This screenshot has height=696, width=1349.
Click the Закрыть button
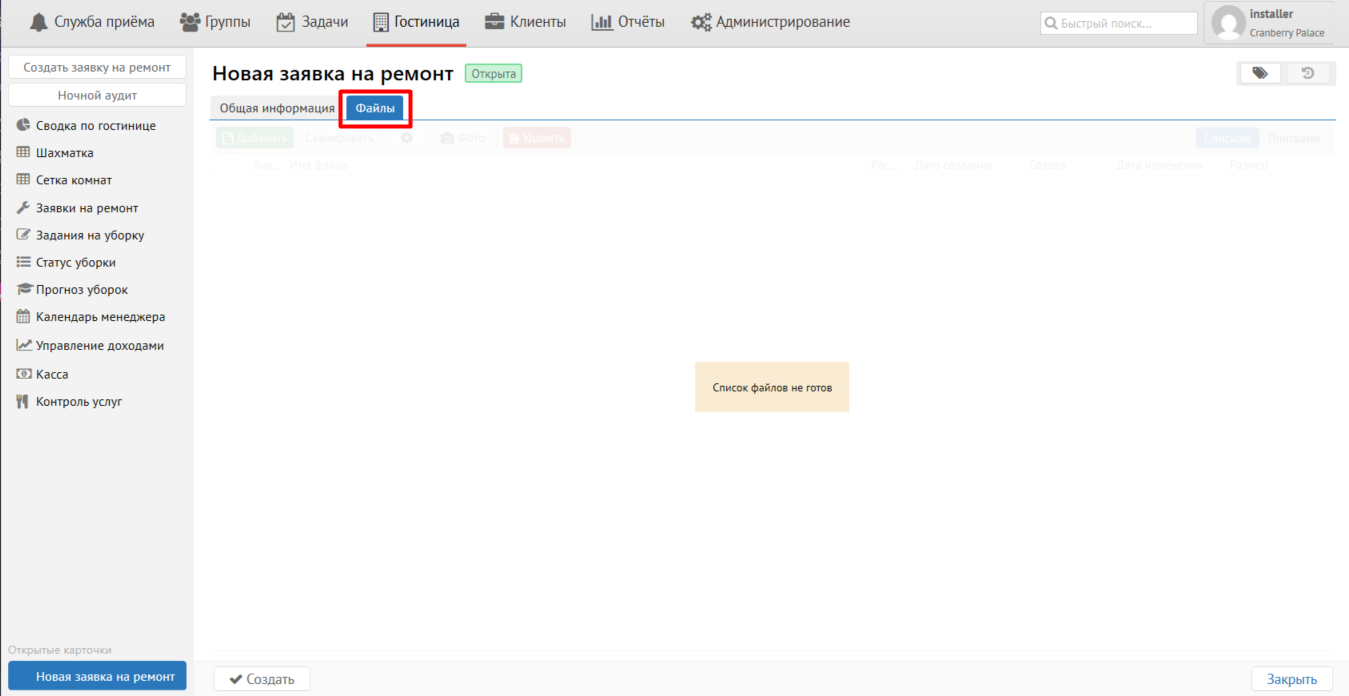[1292, 679]
